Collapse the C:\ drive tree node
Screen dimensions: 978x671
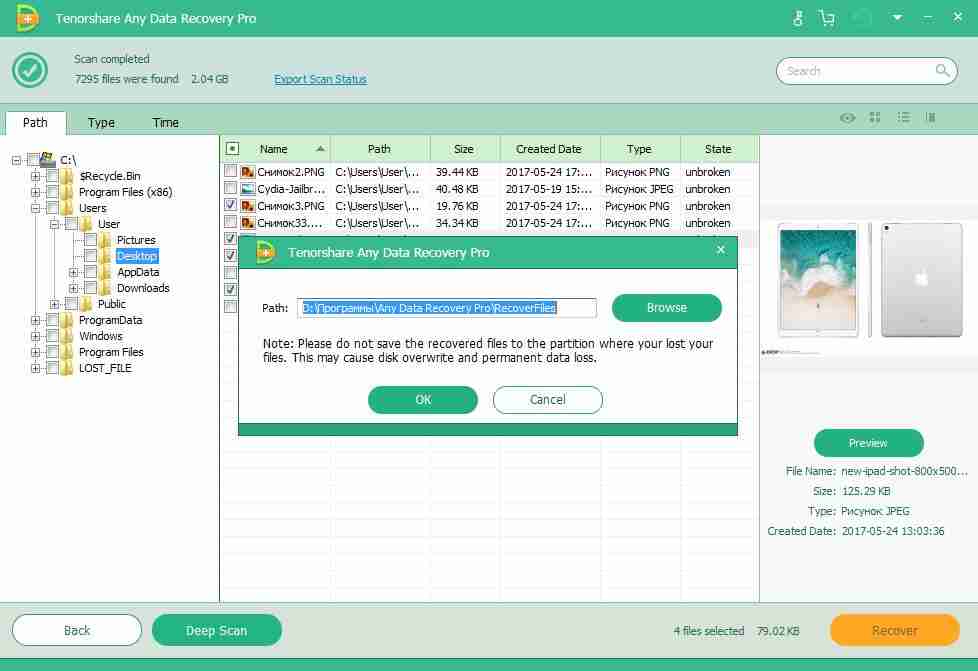coord(17,160)
